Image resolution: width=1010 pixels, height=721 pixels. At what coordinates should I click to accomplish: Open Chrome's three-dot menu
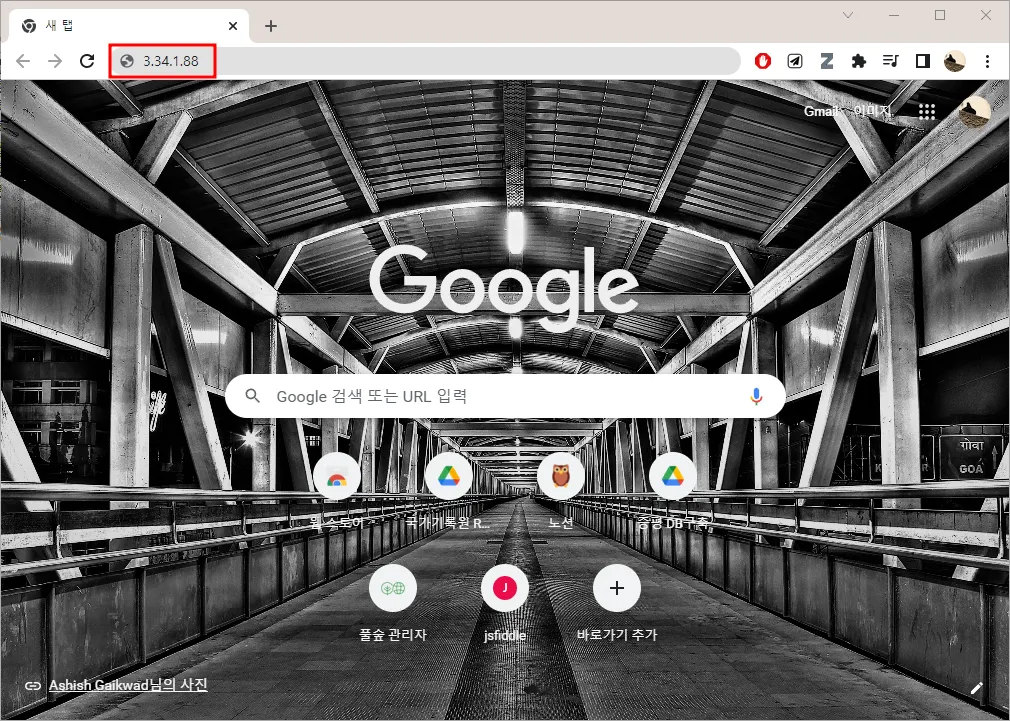[x=987, y=61]
